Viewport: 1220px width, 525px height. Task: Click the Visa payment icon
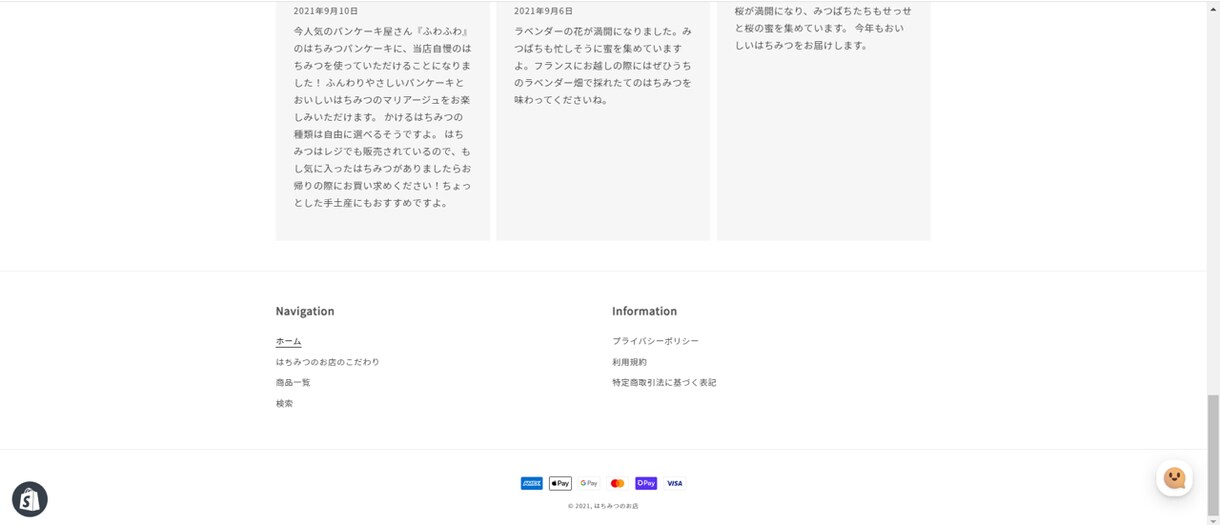coord(675,483)
